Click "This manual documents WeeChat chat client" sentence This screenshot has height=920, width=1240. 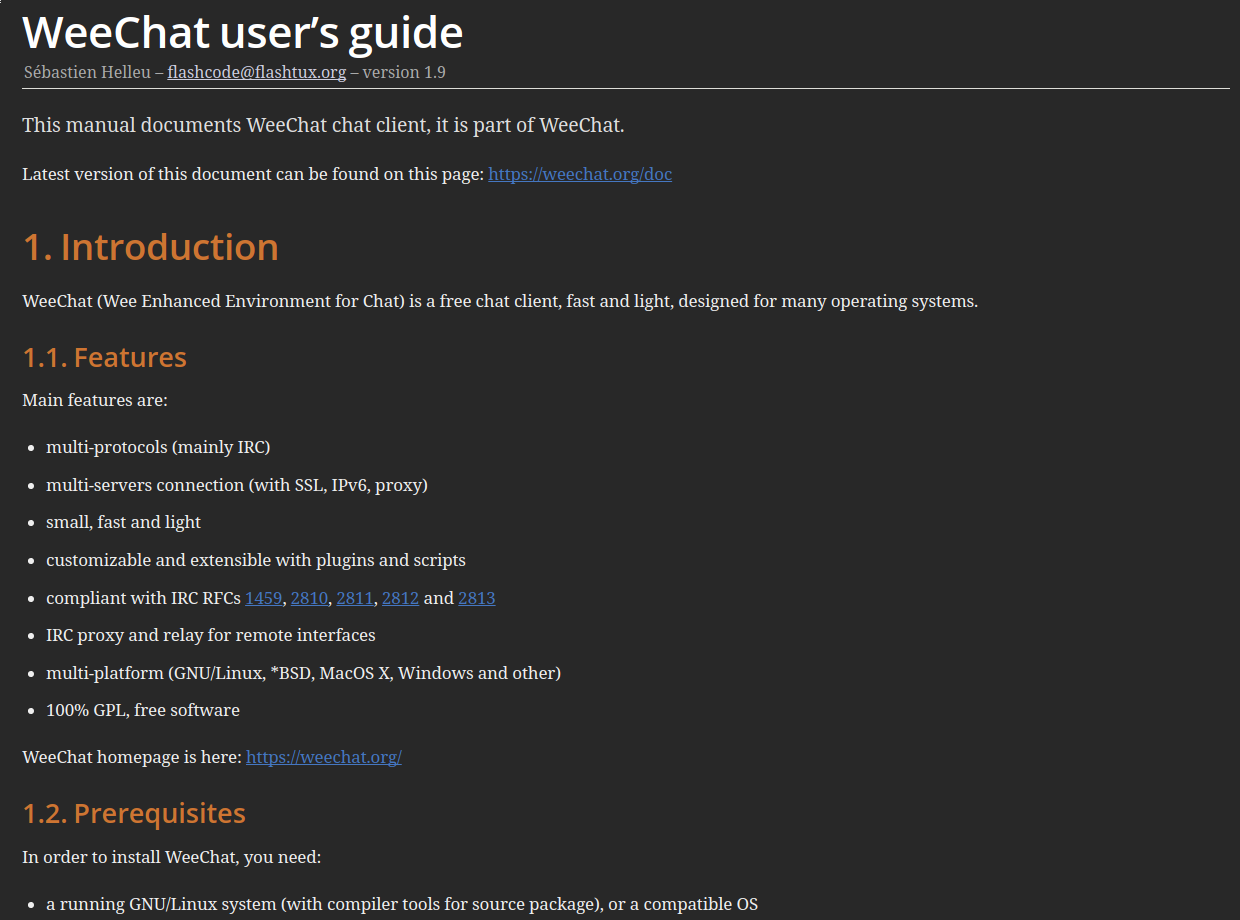click(x=323, y=125)
